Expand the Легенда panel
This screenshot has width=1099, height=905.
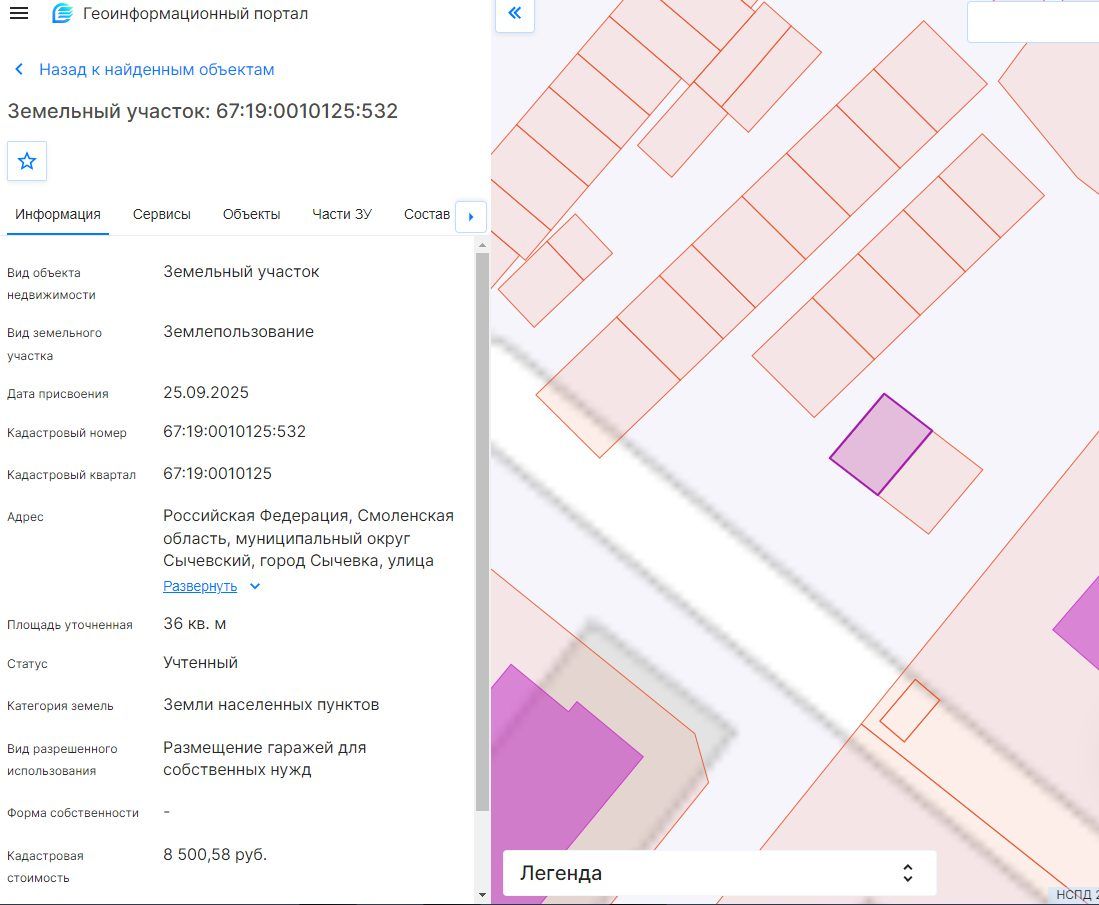pyautogui.click(x=720, y=873)
